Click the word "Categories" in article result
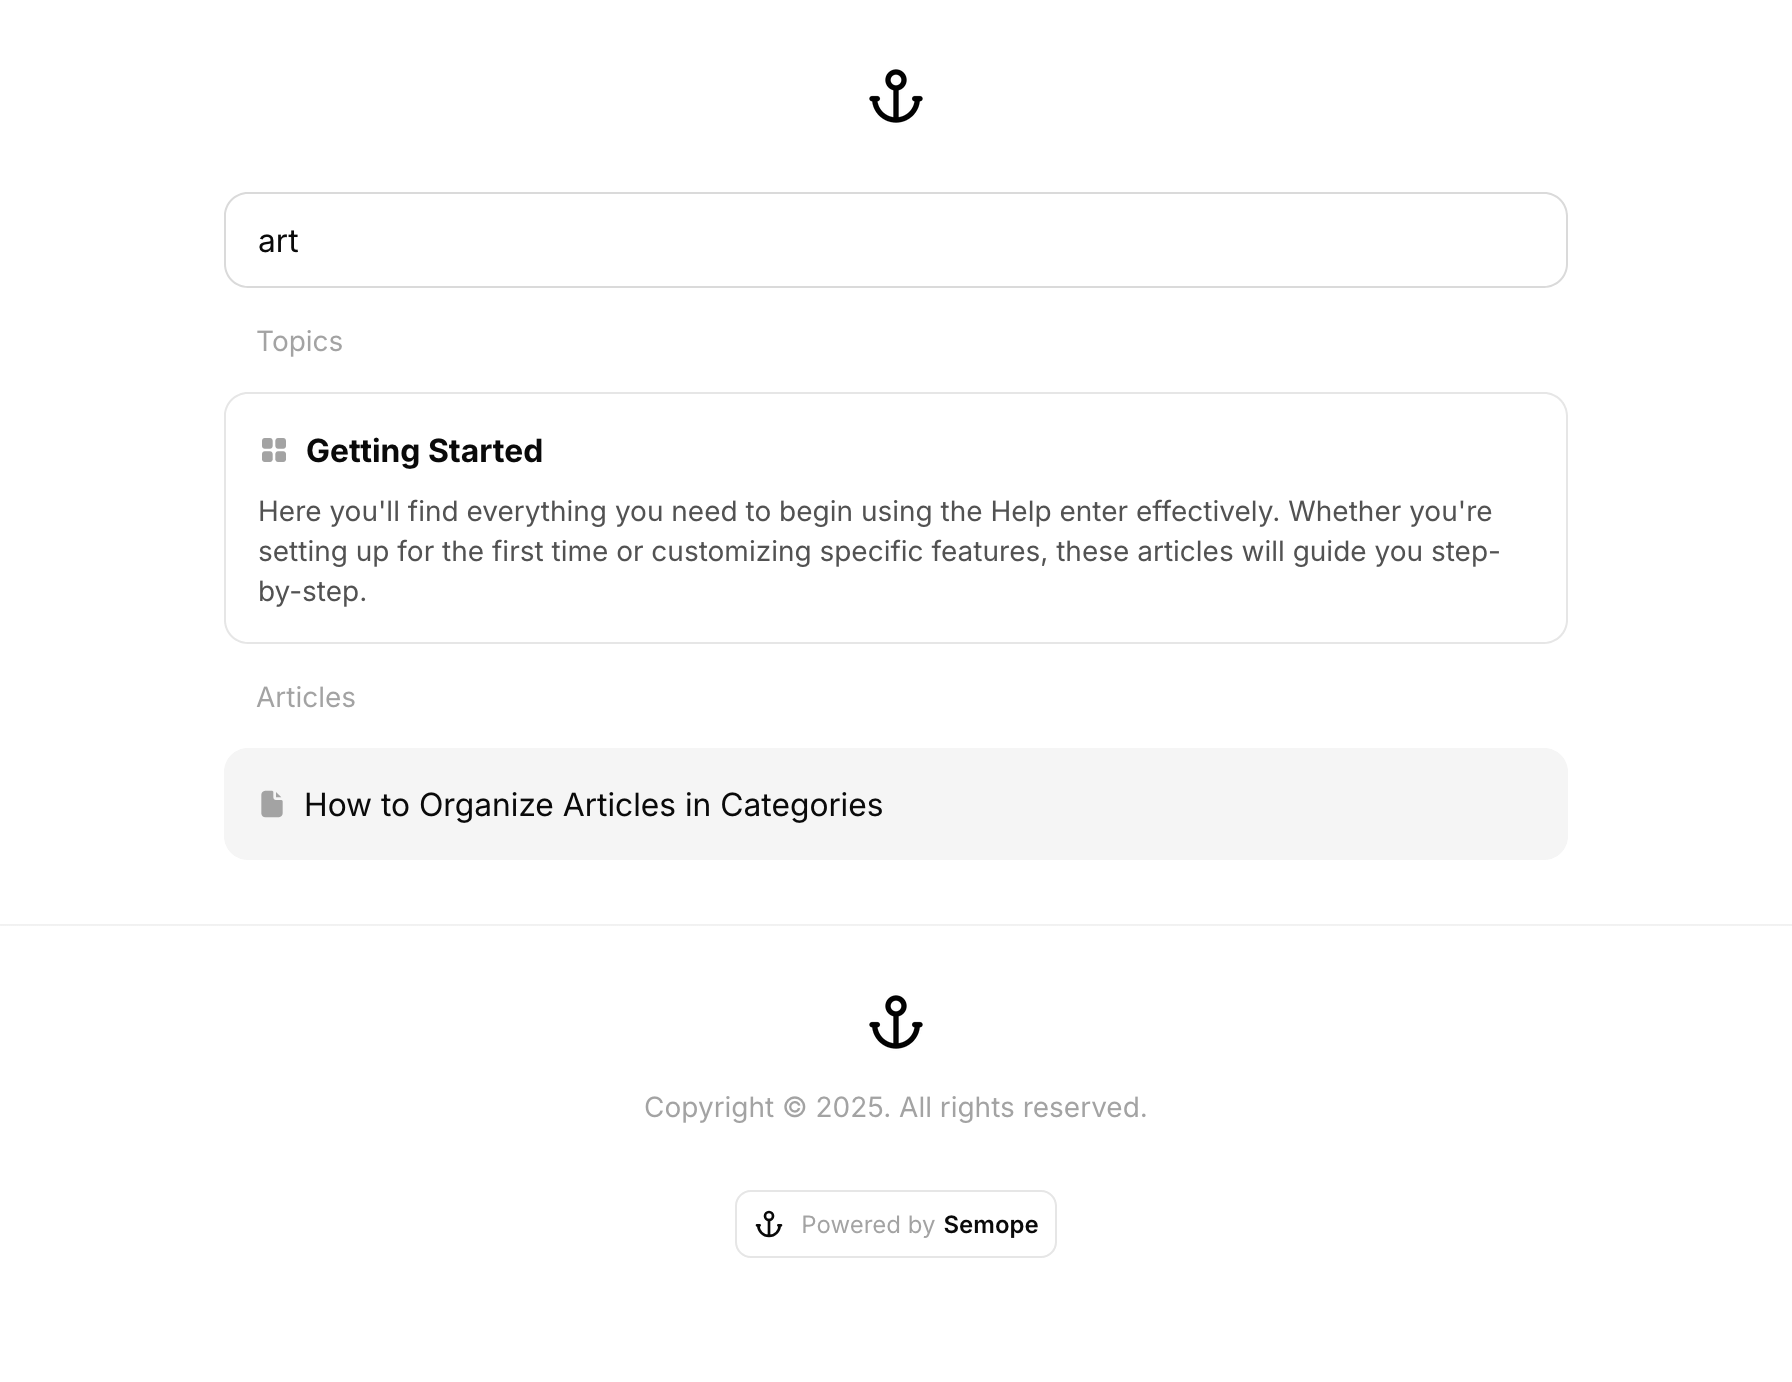 (801, 805)
